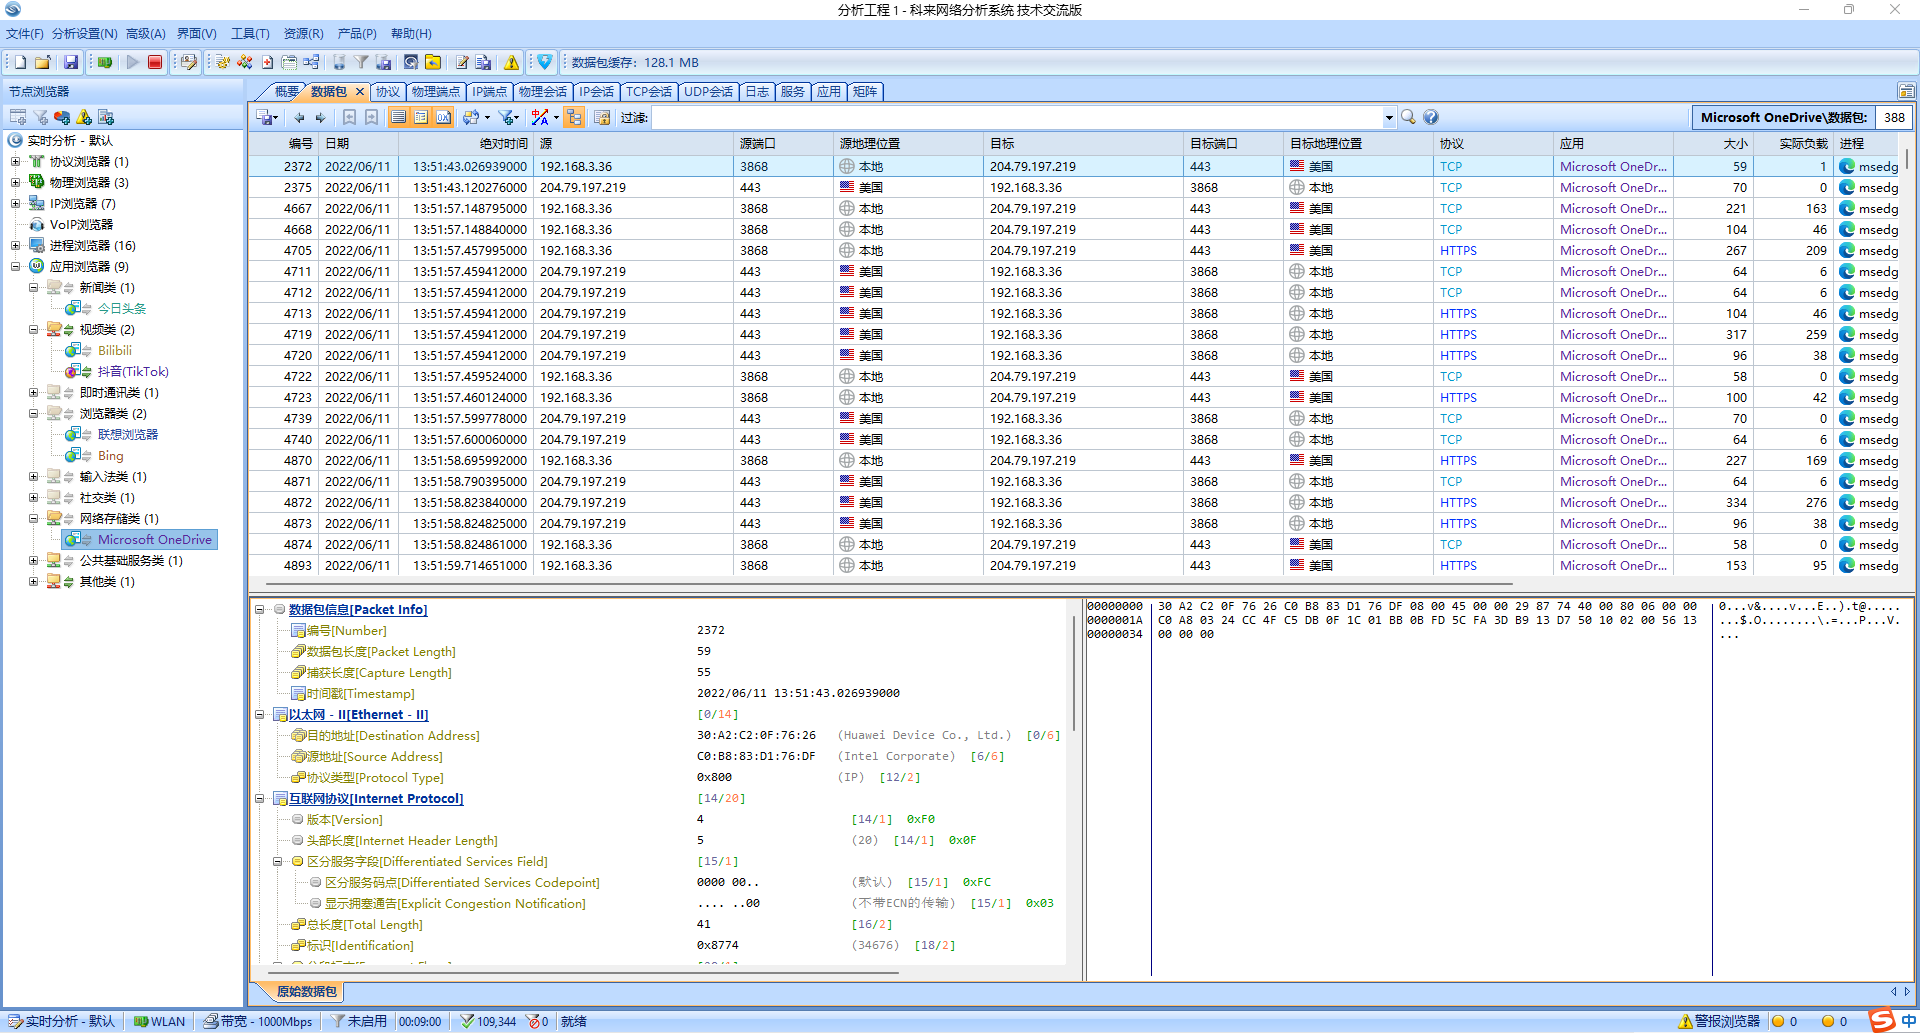Click the blue shield icon in toolbar
Image resolution: width=1920 pixels, height=1033 pixels.
(544, 62)
